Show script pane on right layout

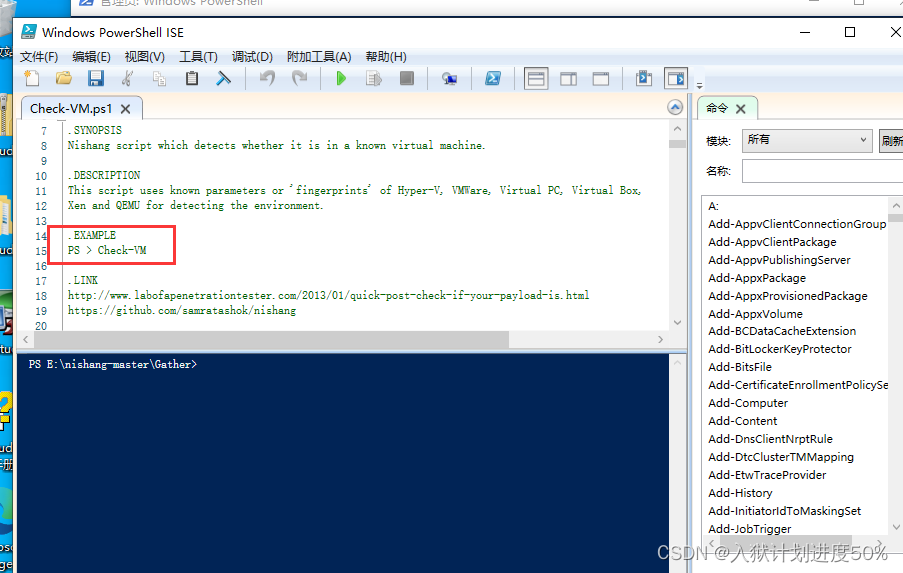(568, 78)
